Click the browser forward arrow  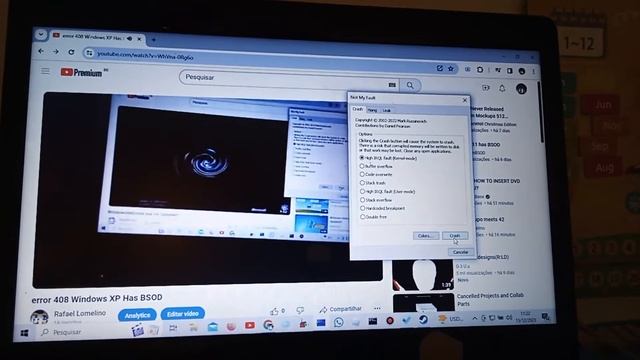pos(56,52)
